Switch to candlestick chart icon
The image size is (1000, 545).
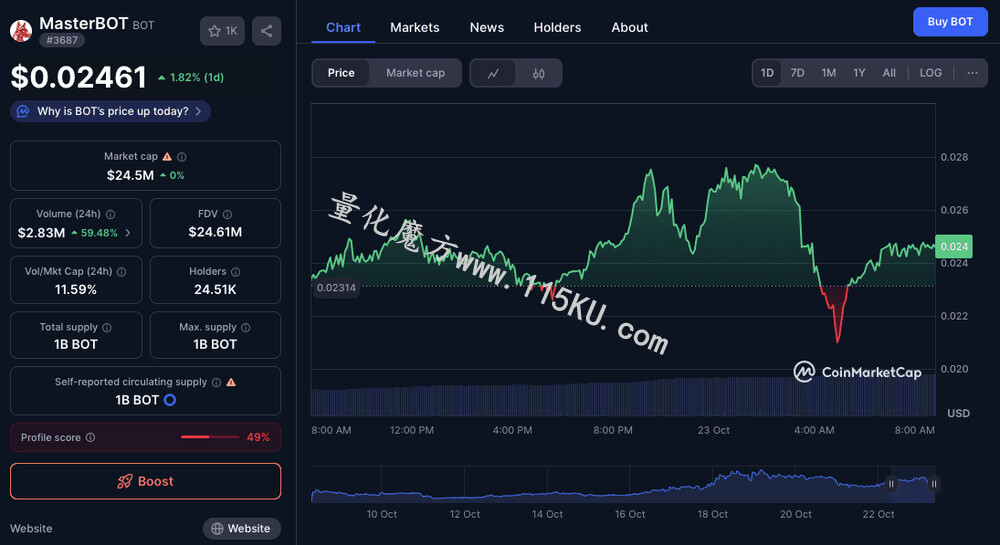539,73
